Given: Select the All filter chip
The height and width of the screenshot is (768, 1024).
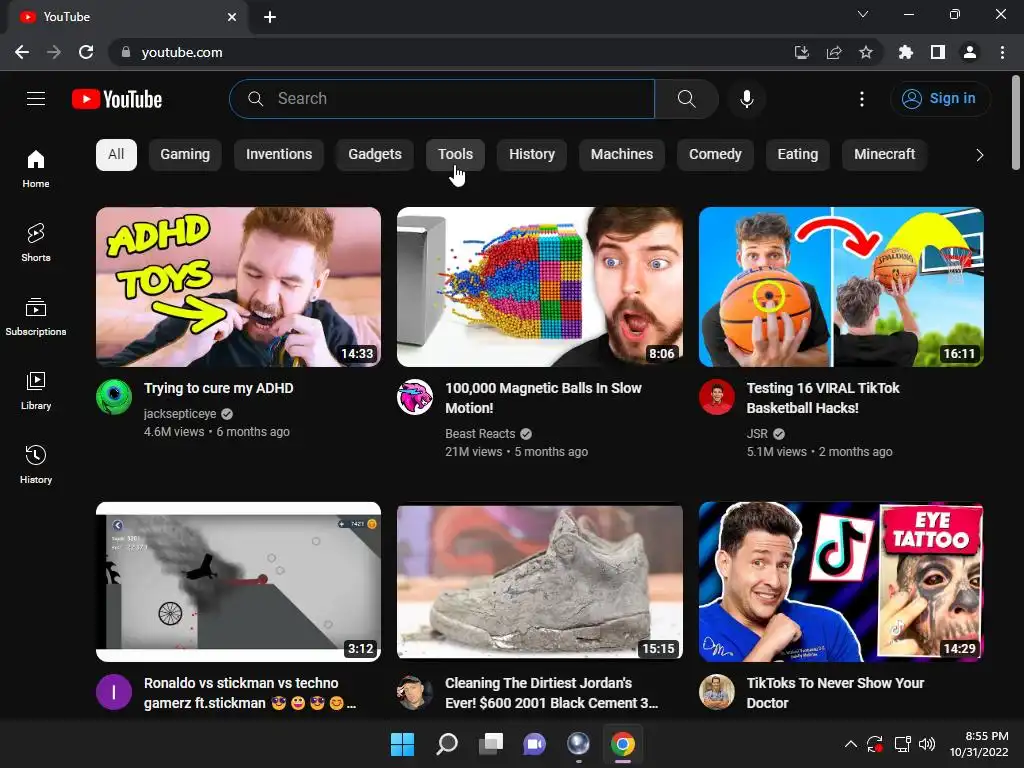Looking at the screenshot, I should click(x=116, y=155).
